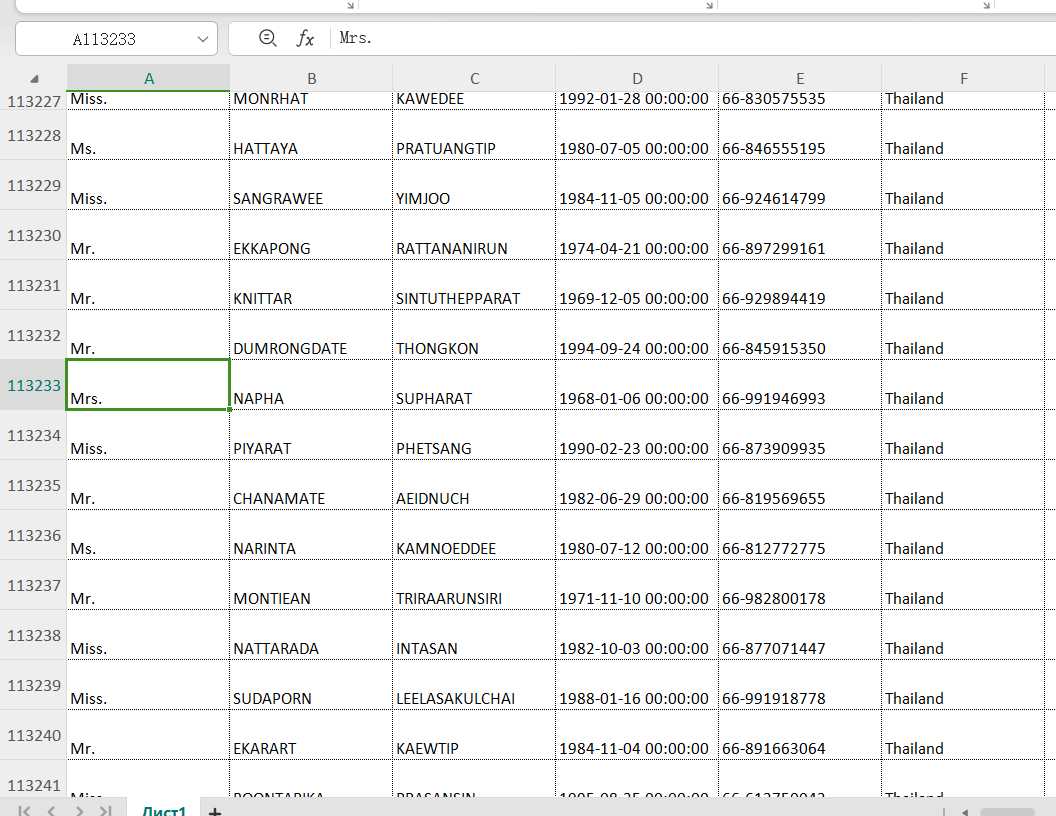Viewport: 1056px width, 816px height.
Task: Open the Name Box dropdown arrow
Action: (202, 39)
